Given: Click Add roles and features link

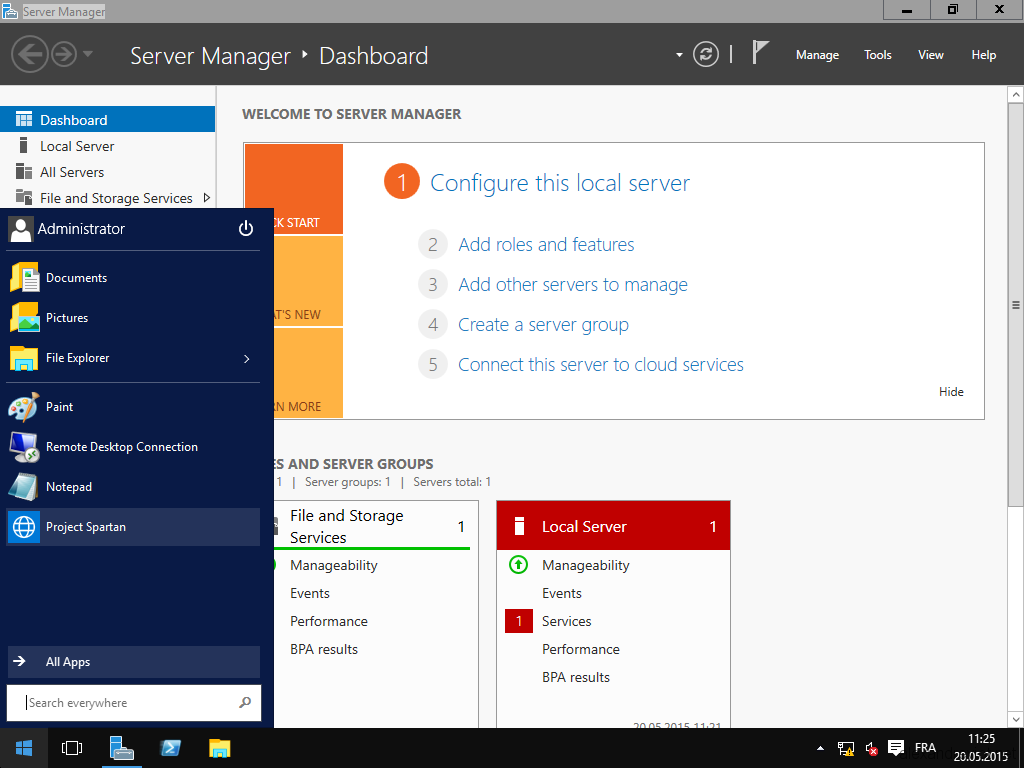Looking at the screenshot, I should coord(546,244).
